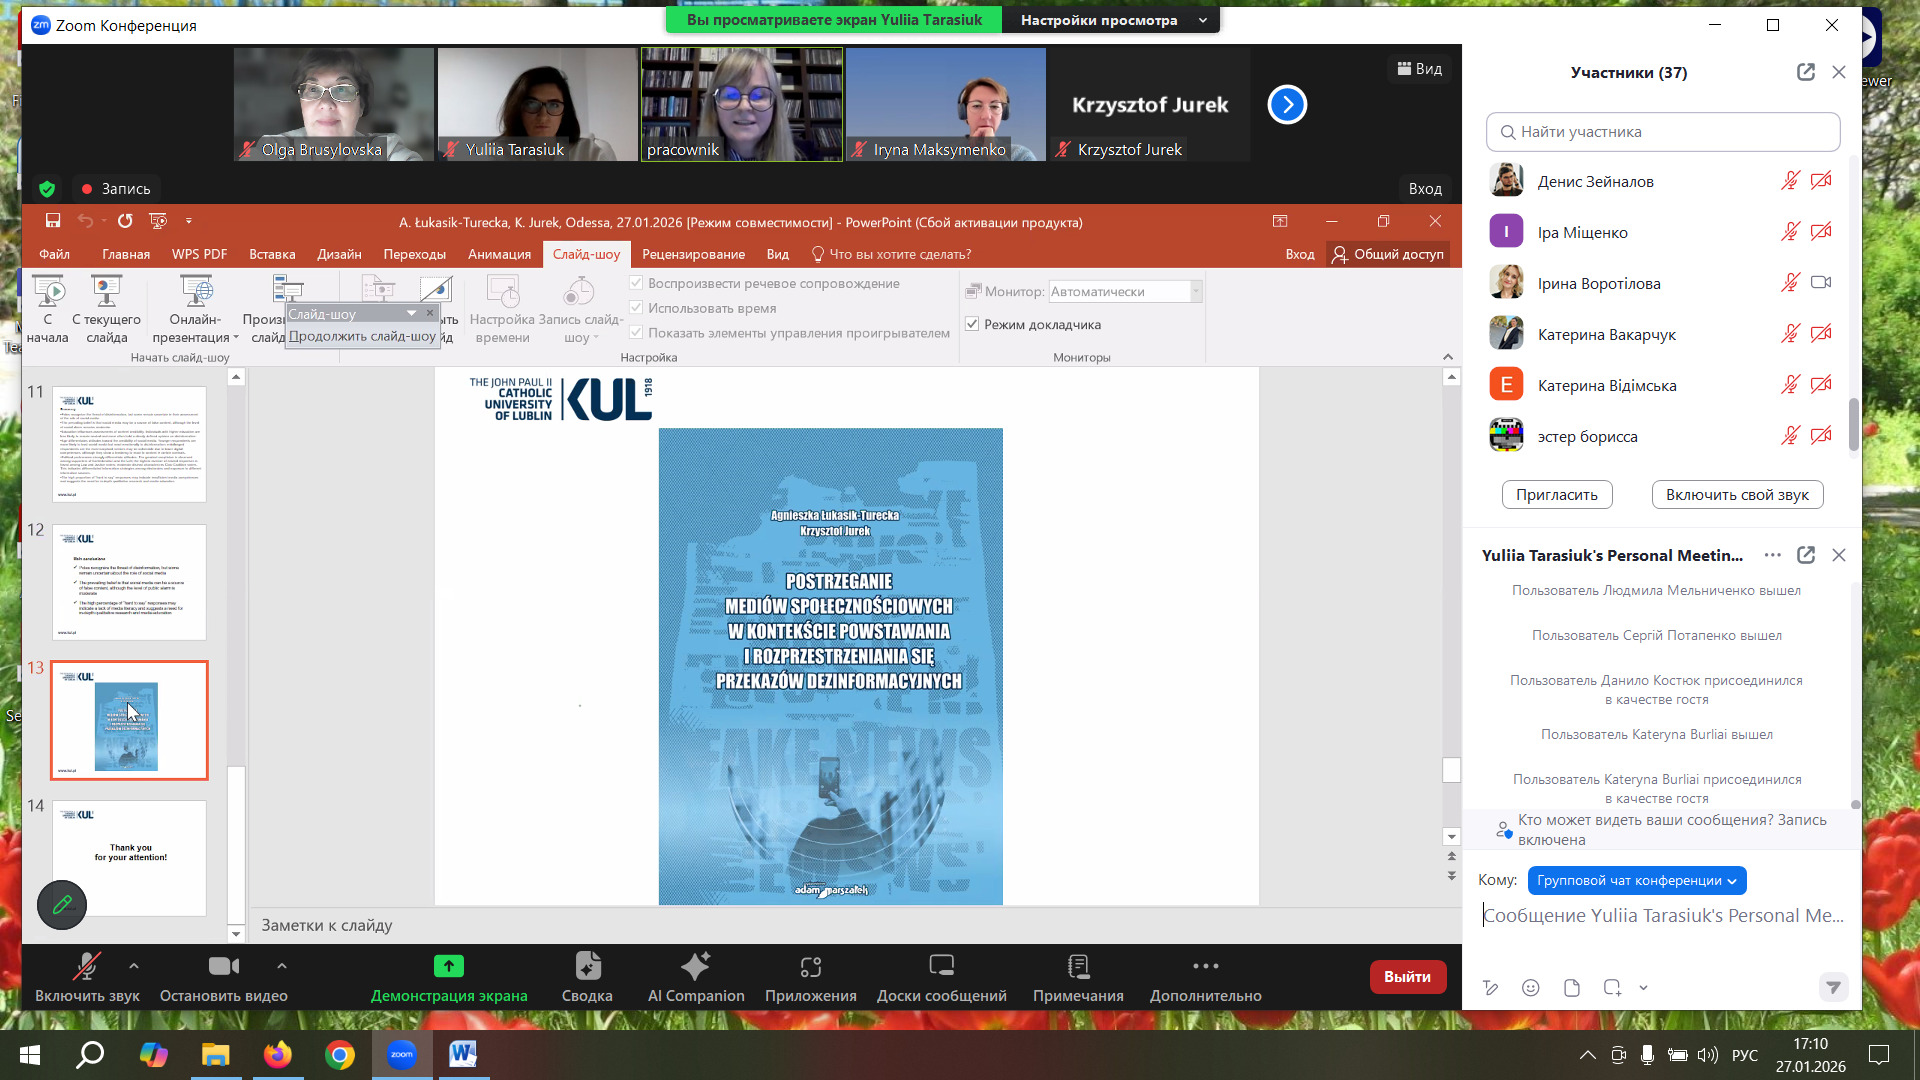Toggle the Use timings checkbox

tap(636, 308)
